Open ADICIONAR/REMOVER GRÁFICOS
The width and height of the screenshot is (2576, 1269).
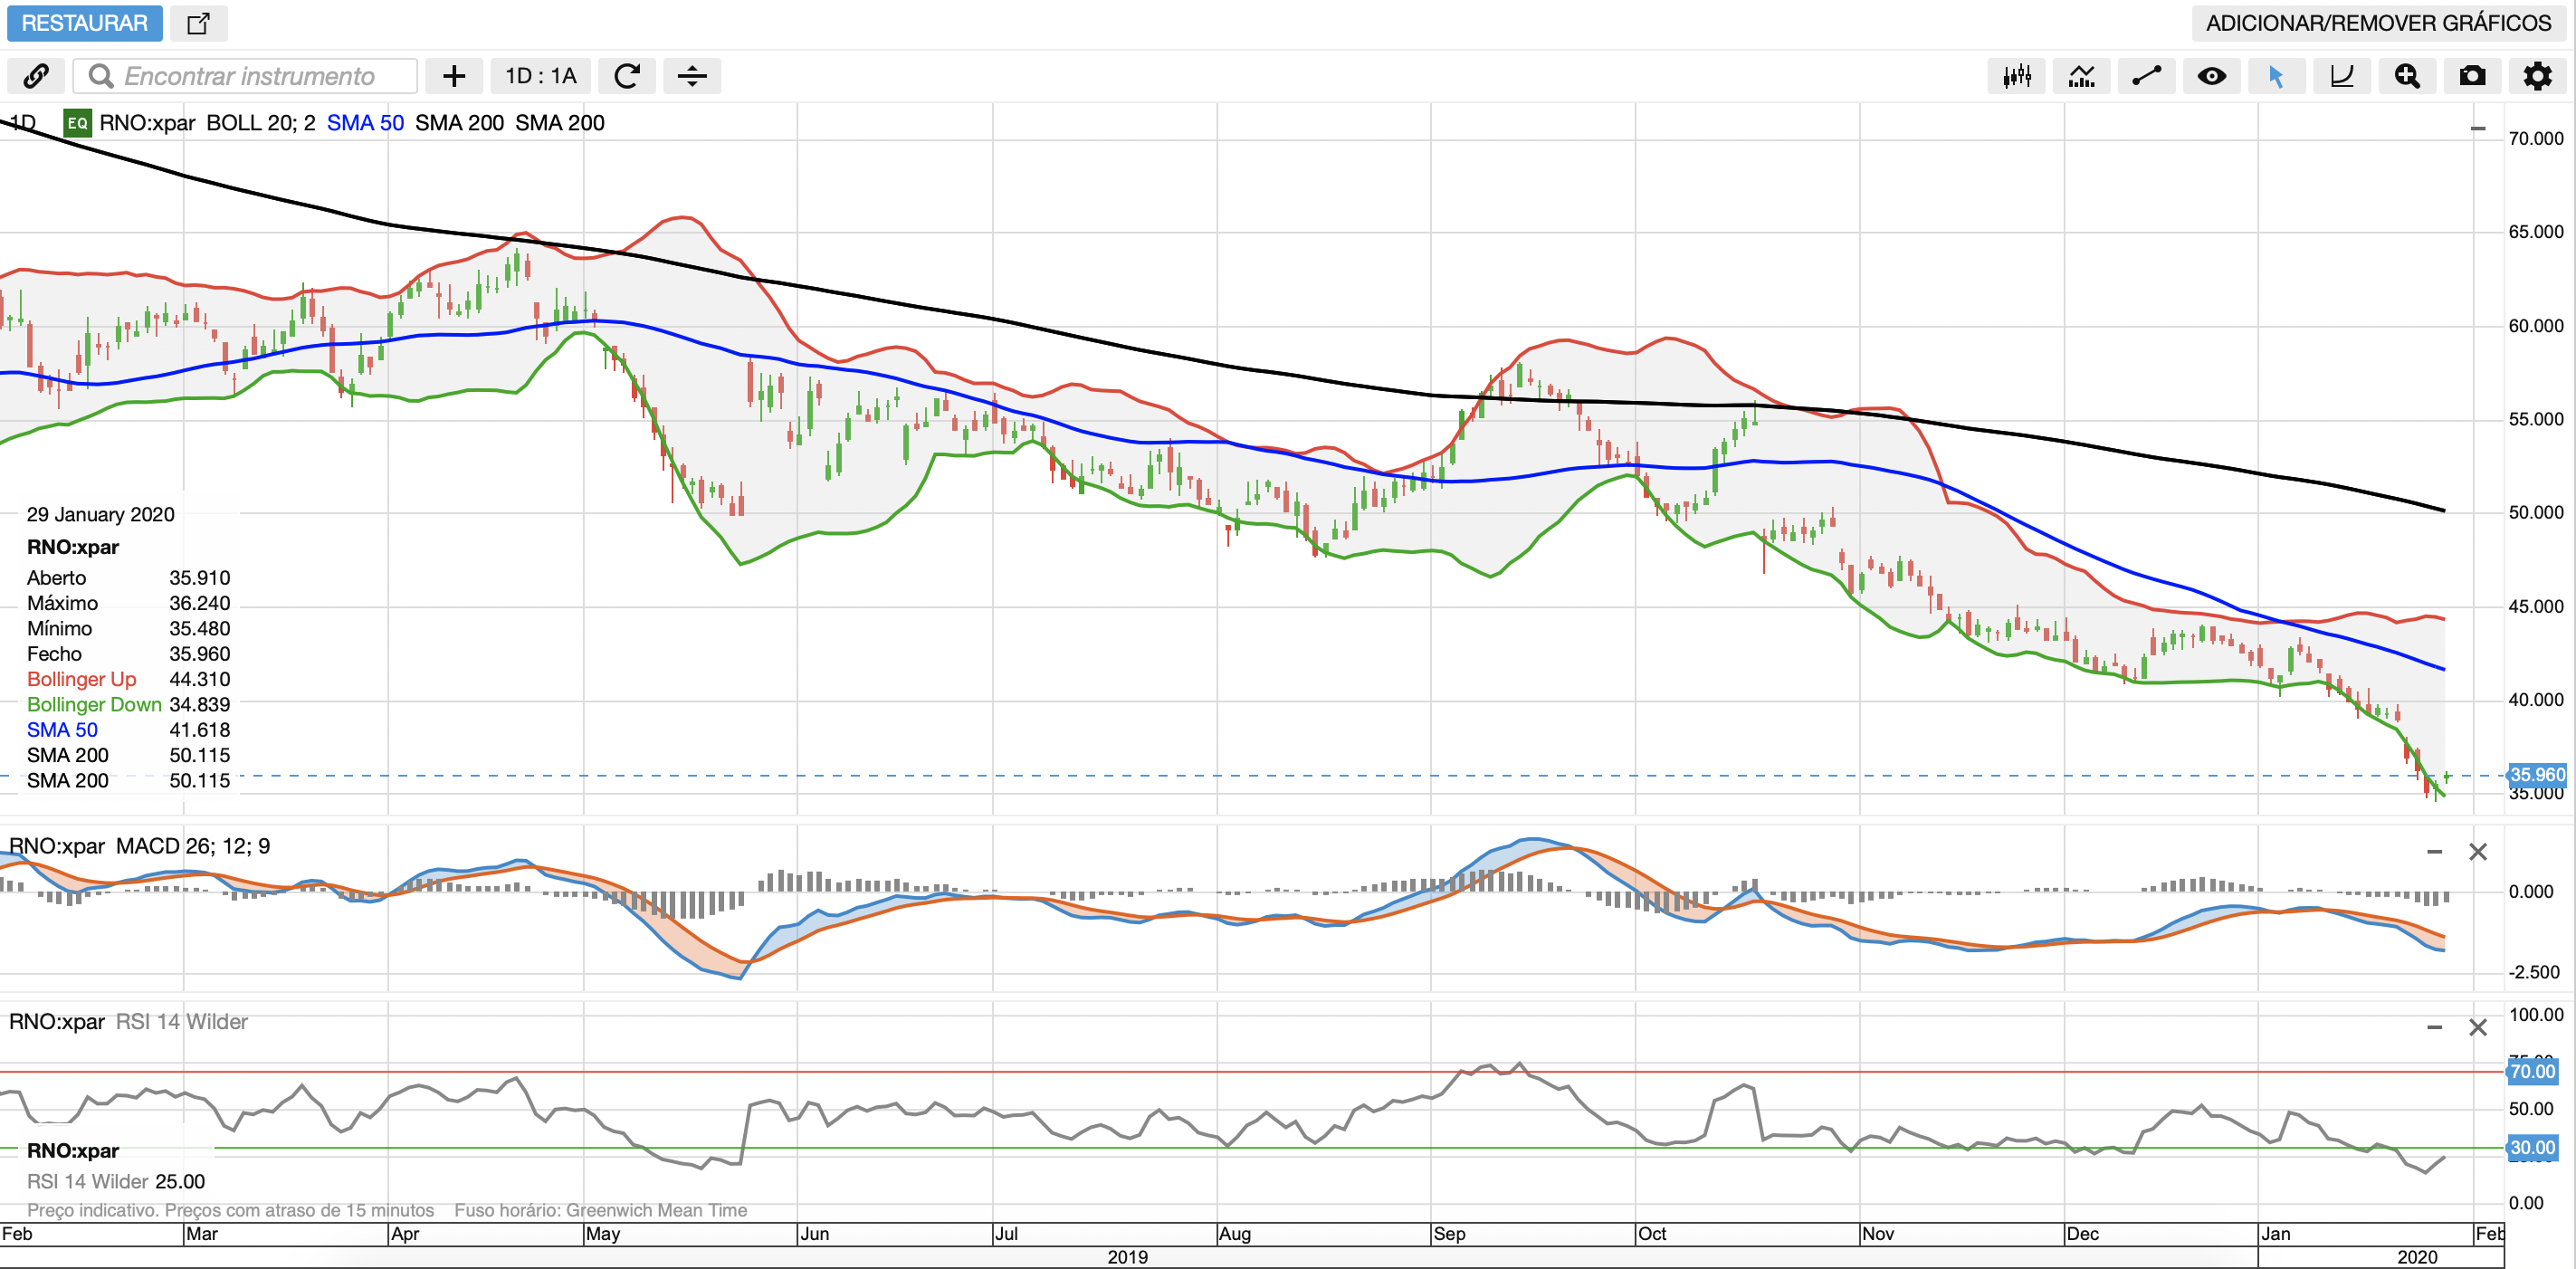point(2378,23)
